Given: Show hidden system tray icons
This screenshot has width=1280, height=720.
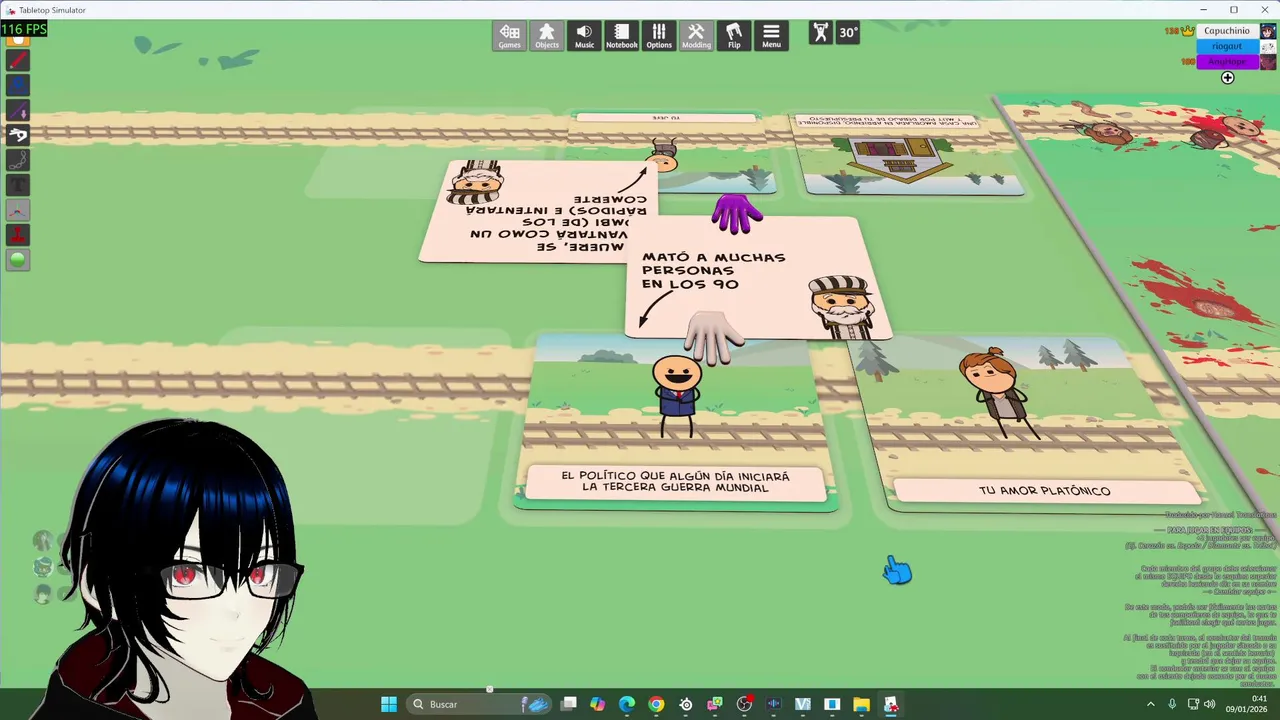Looking at the screenshot, I should pyautogui.click(x=1150, y=704).
